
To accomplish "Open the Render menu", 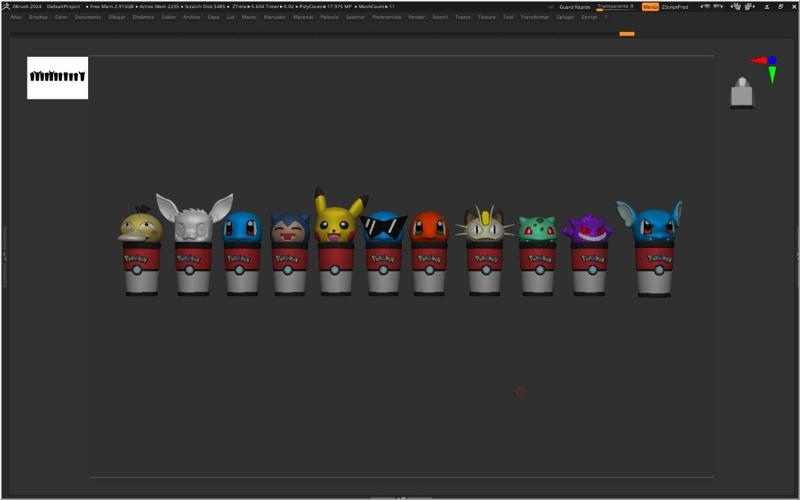I will coord(416,17).
